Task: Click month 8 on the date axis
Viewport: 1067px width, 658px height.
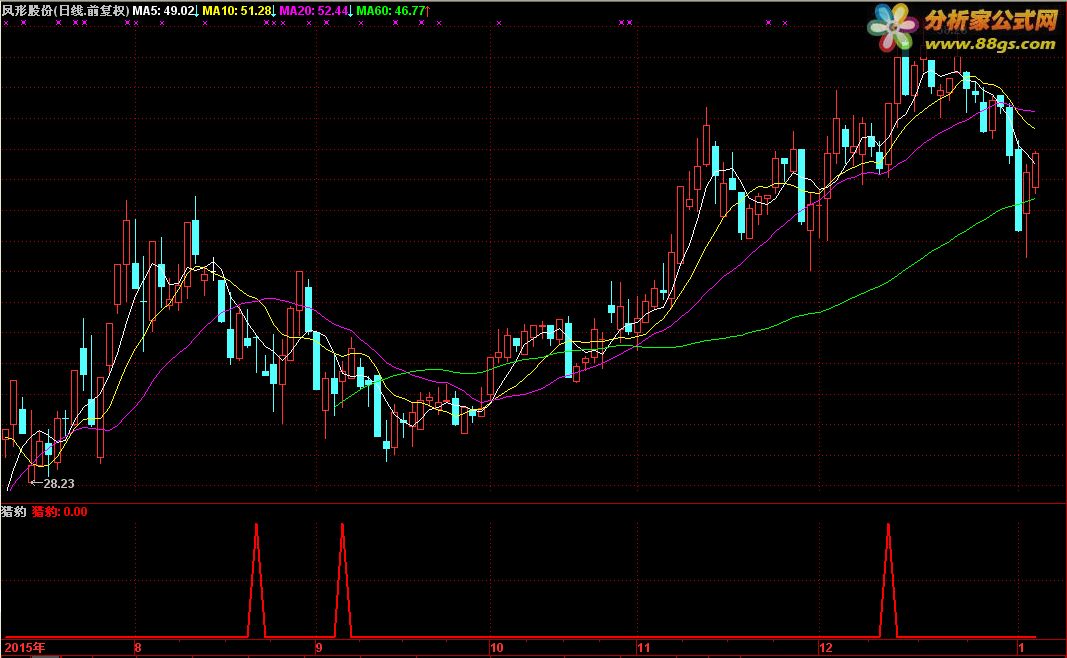Action: (138, 647)
